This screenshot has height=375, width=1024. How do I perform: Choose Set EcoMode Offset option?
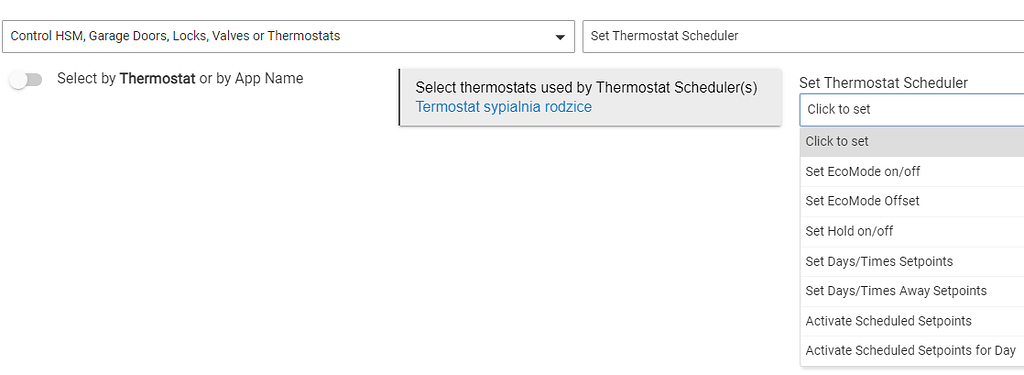[x=912, y=201]
